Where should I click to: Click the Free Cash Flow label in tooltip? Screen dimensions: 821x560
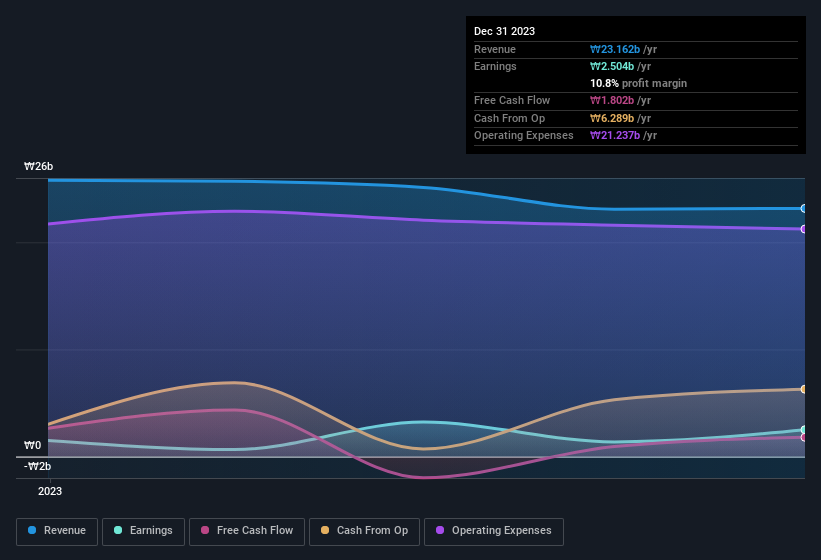[512, 100]
